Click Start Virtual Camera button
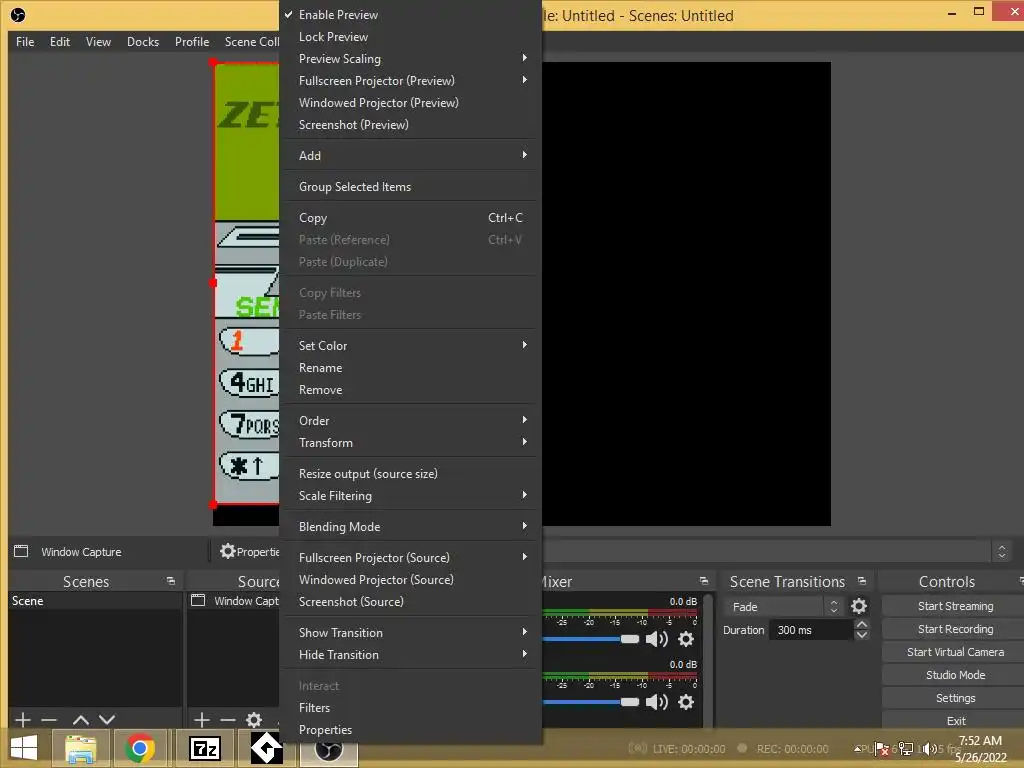 [955, 652]
